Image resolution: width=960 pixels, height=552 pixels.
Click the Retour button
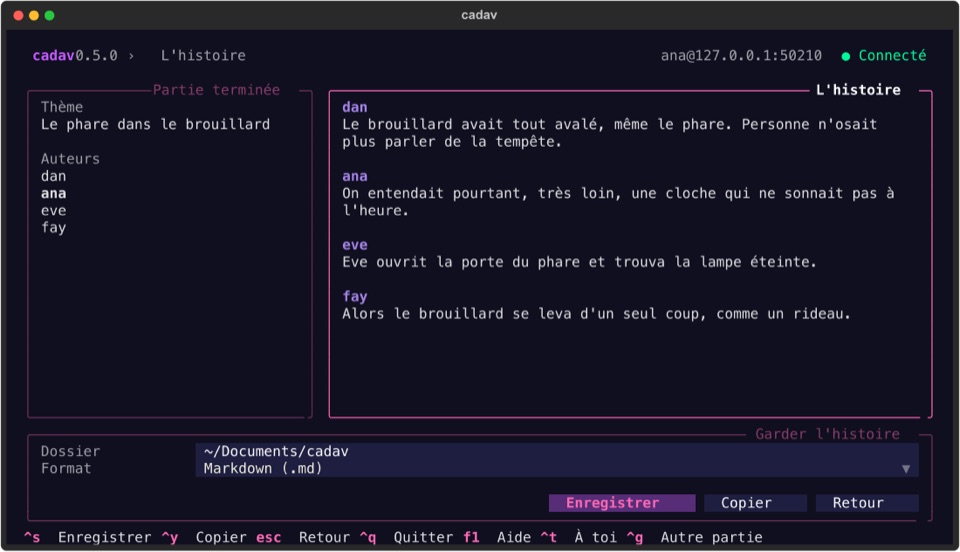(x=867, y=503)
